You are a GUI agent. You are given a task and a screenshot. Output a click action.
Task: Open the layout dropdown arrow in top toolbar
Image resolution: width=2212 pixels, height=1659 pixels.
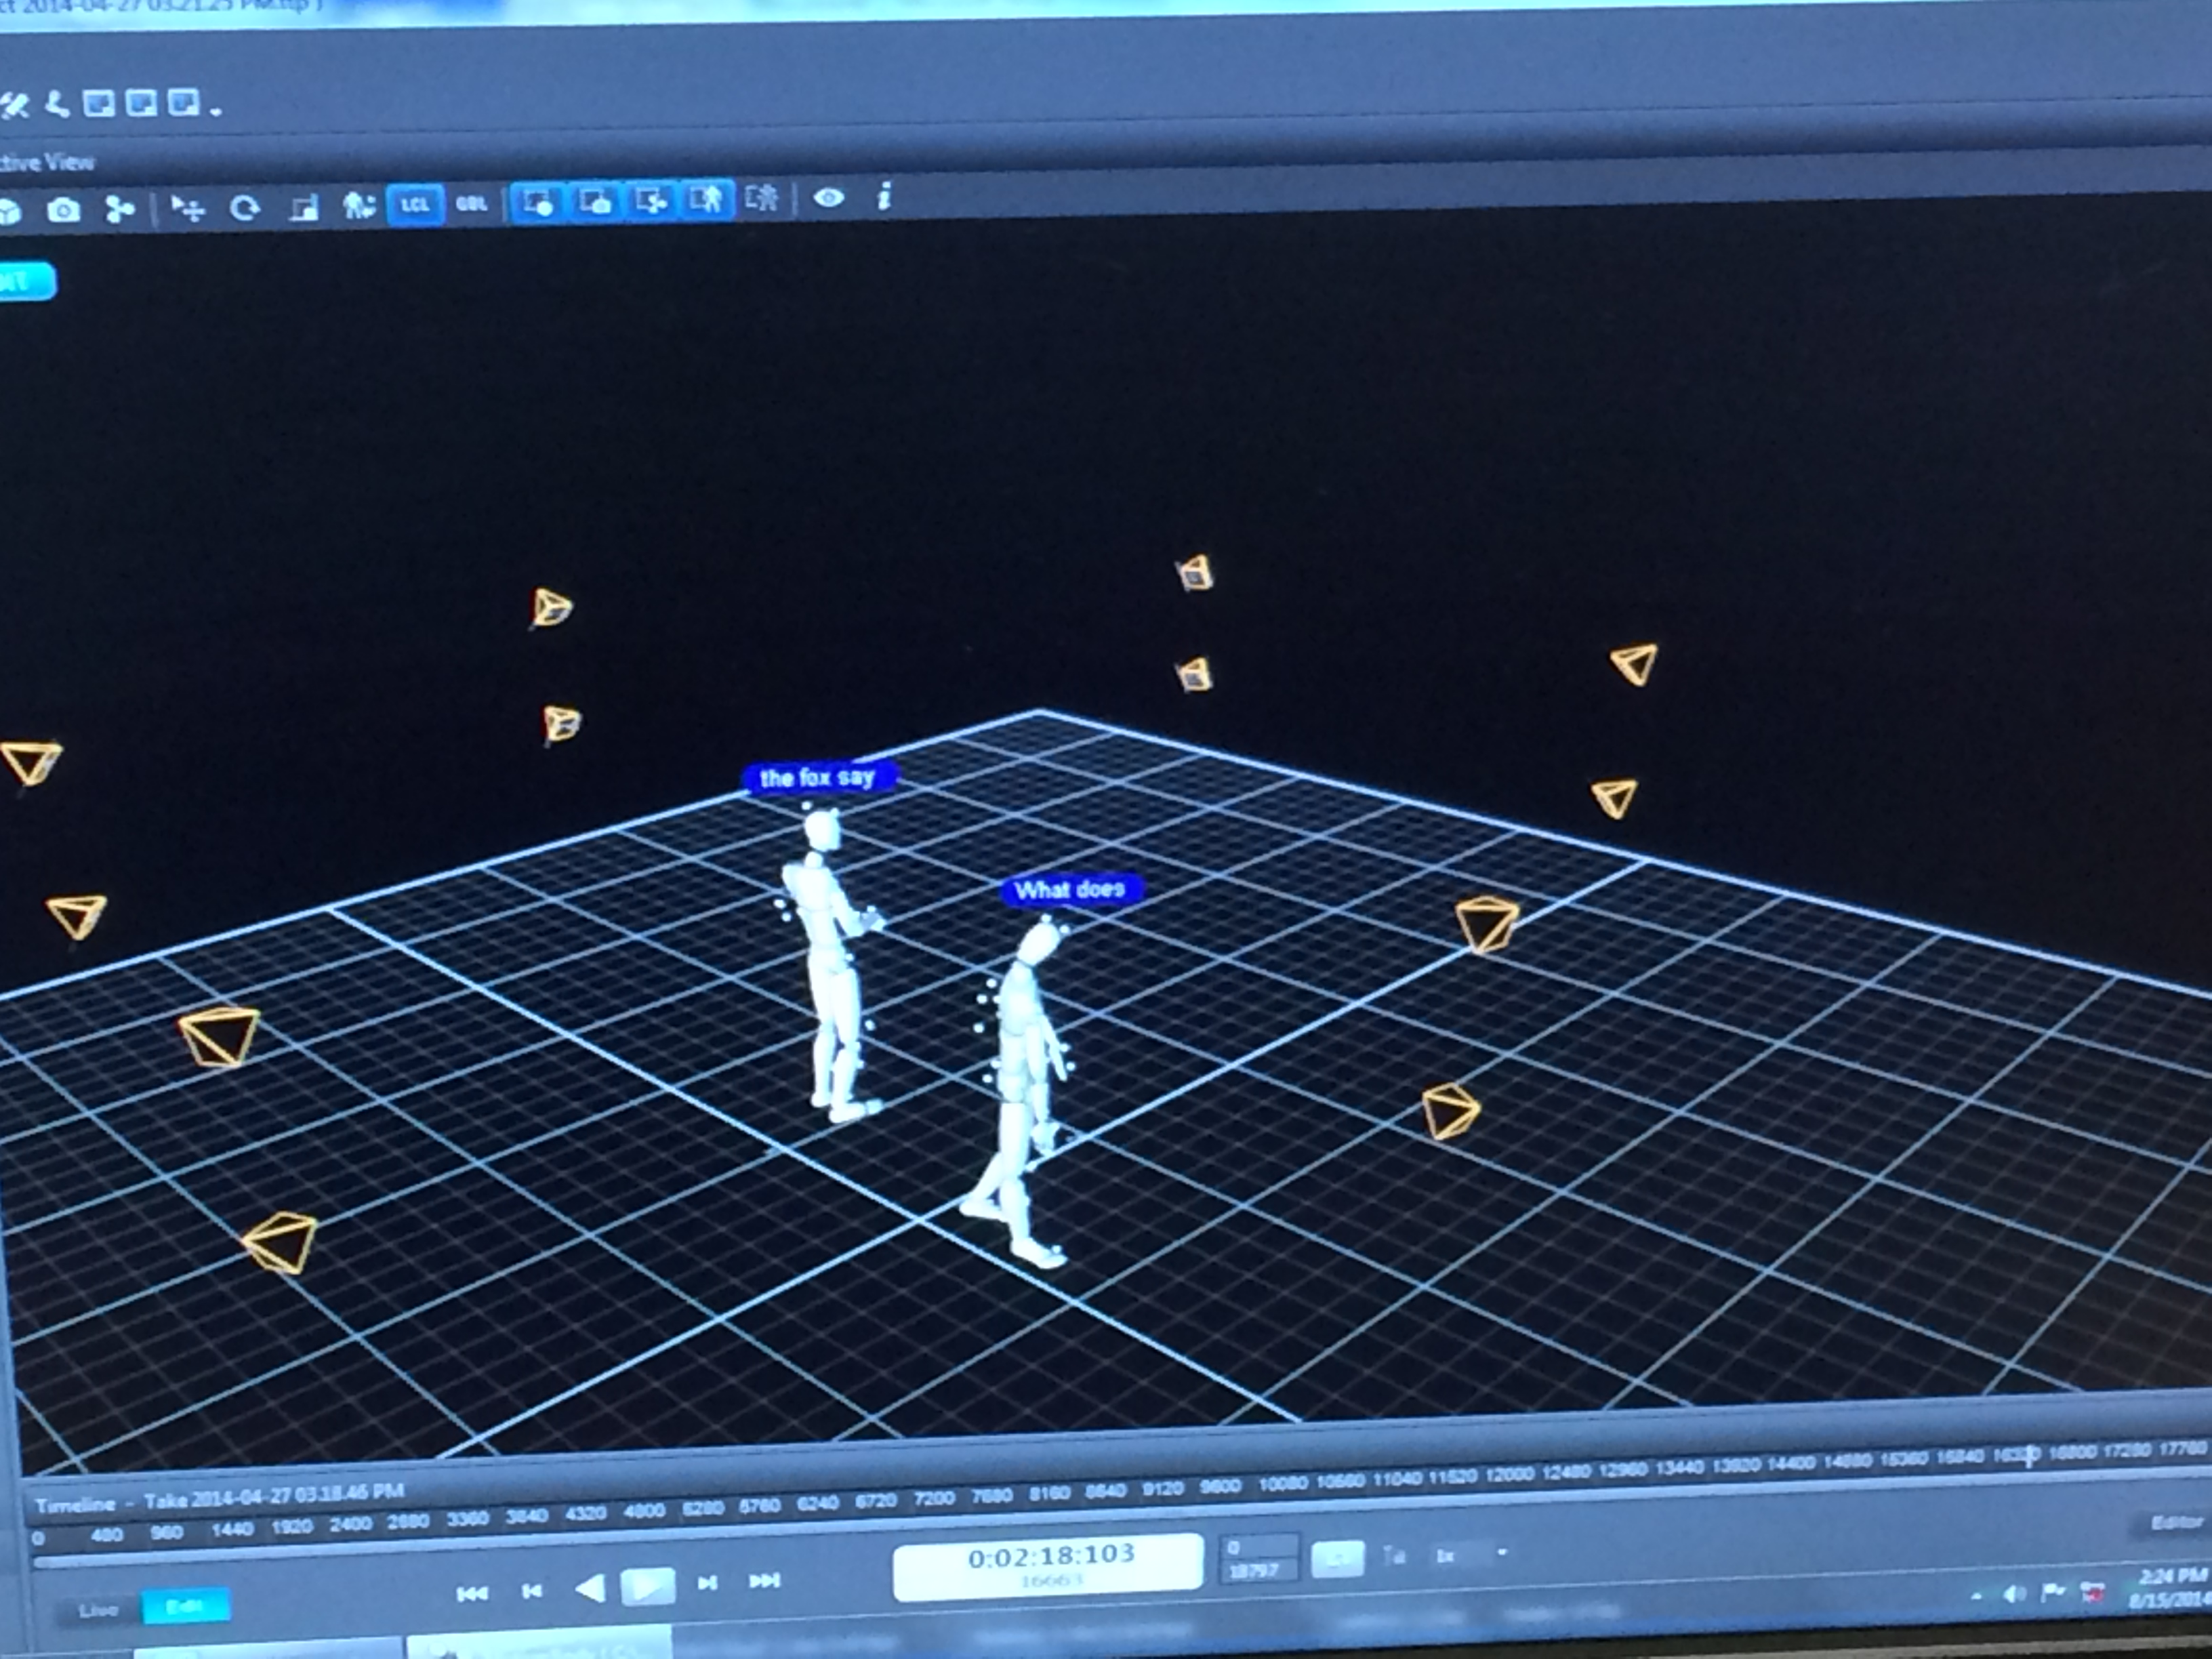tap(217, 111)
